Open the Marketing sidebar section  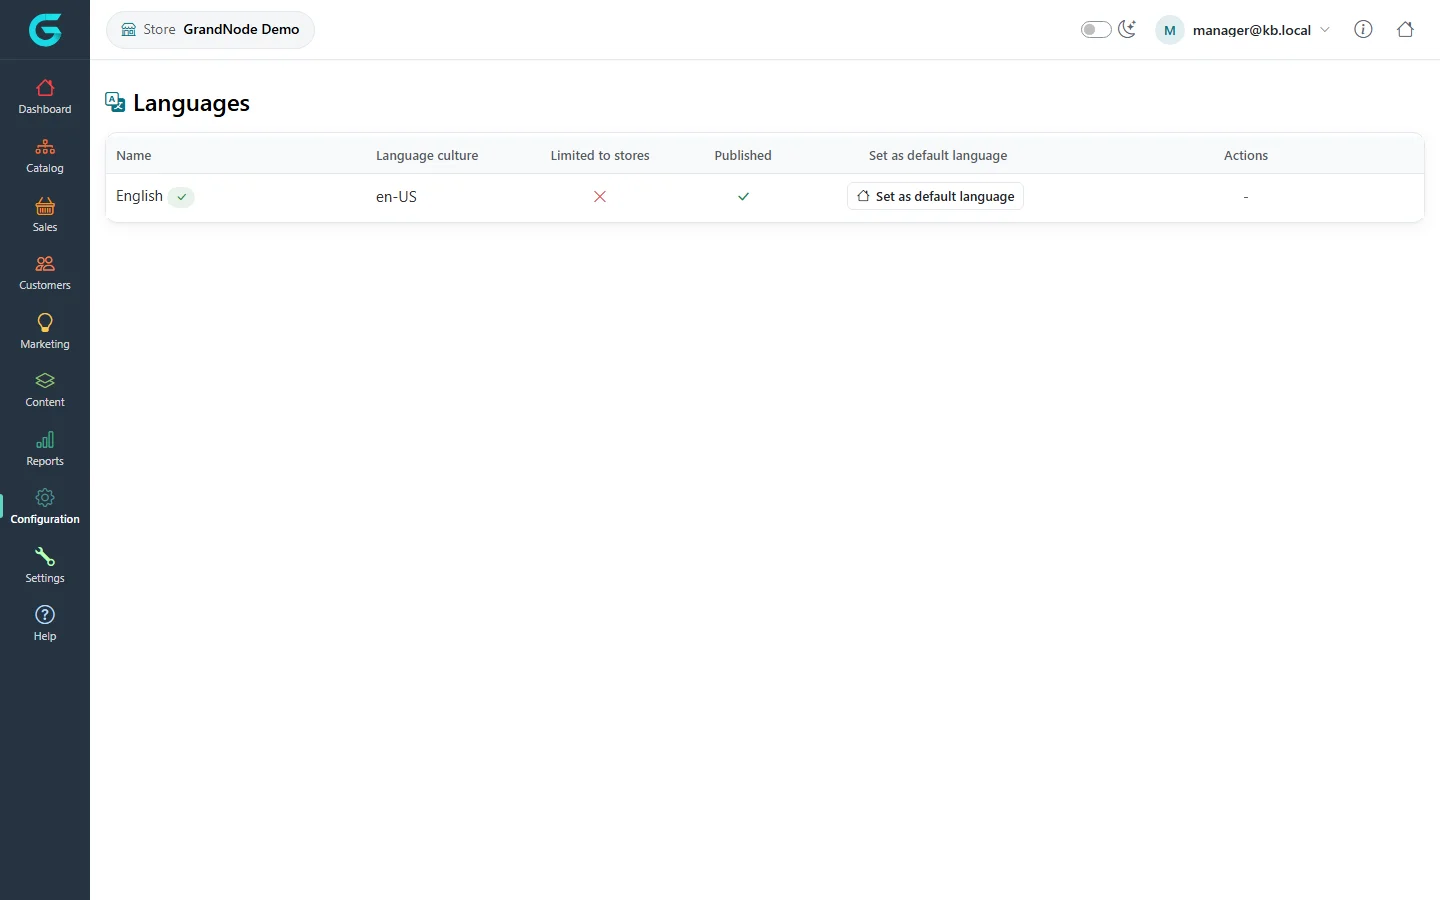tap(45, 332)
